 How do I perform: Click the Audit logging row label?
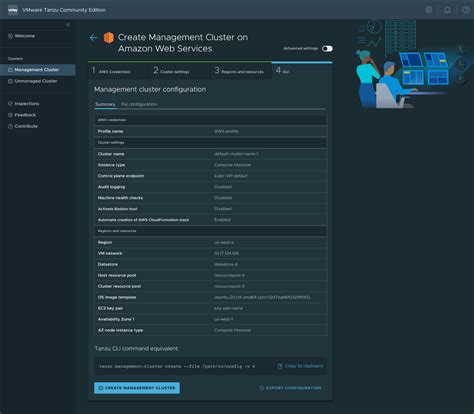pos(111,187)
